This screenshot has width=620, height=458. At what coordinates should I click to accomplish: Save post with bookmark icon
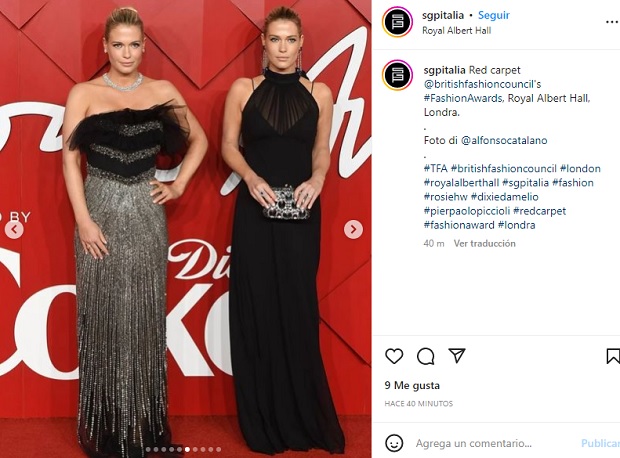coord(613,356)
